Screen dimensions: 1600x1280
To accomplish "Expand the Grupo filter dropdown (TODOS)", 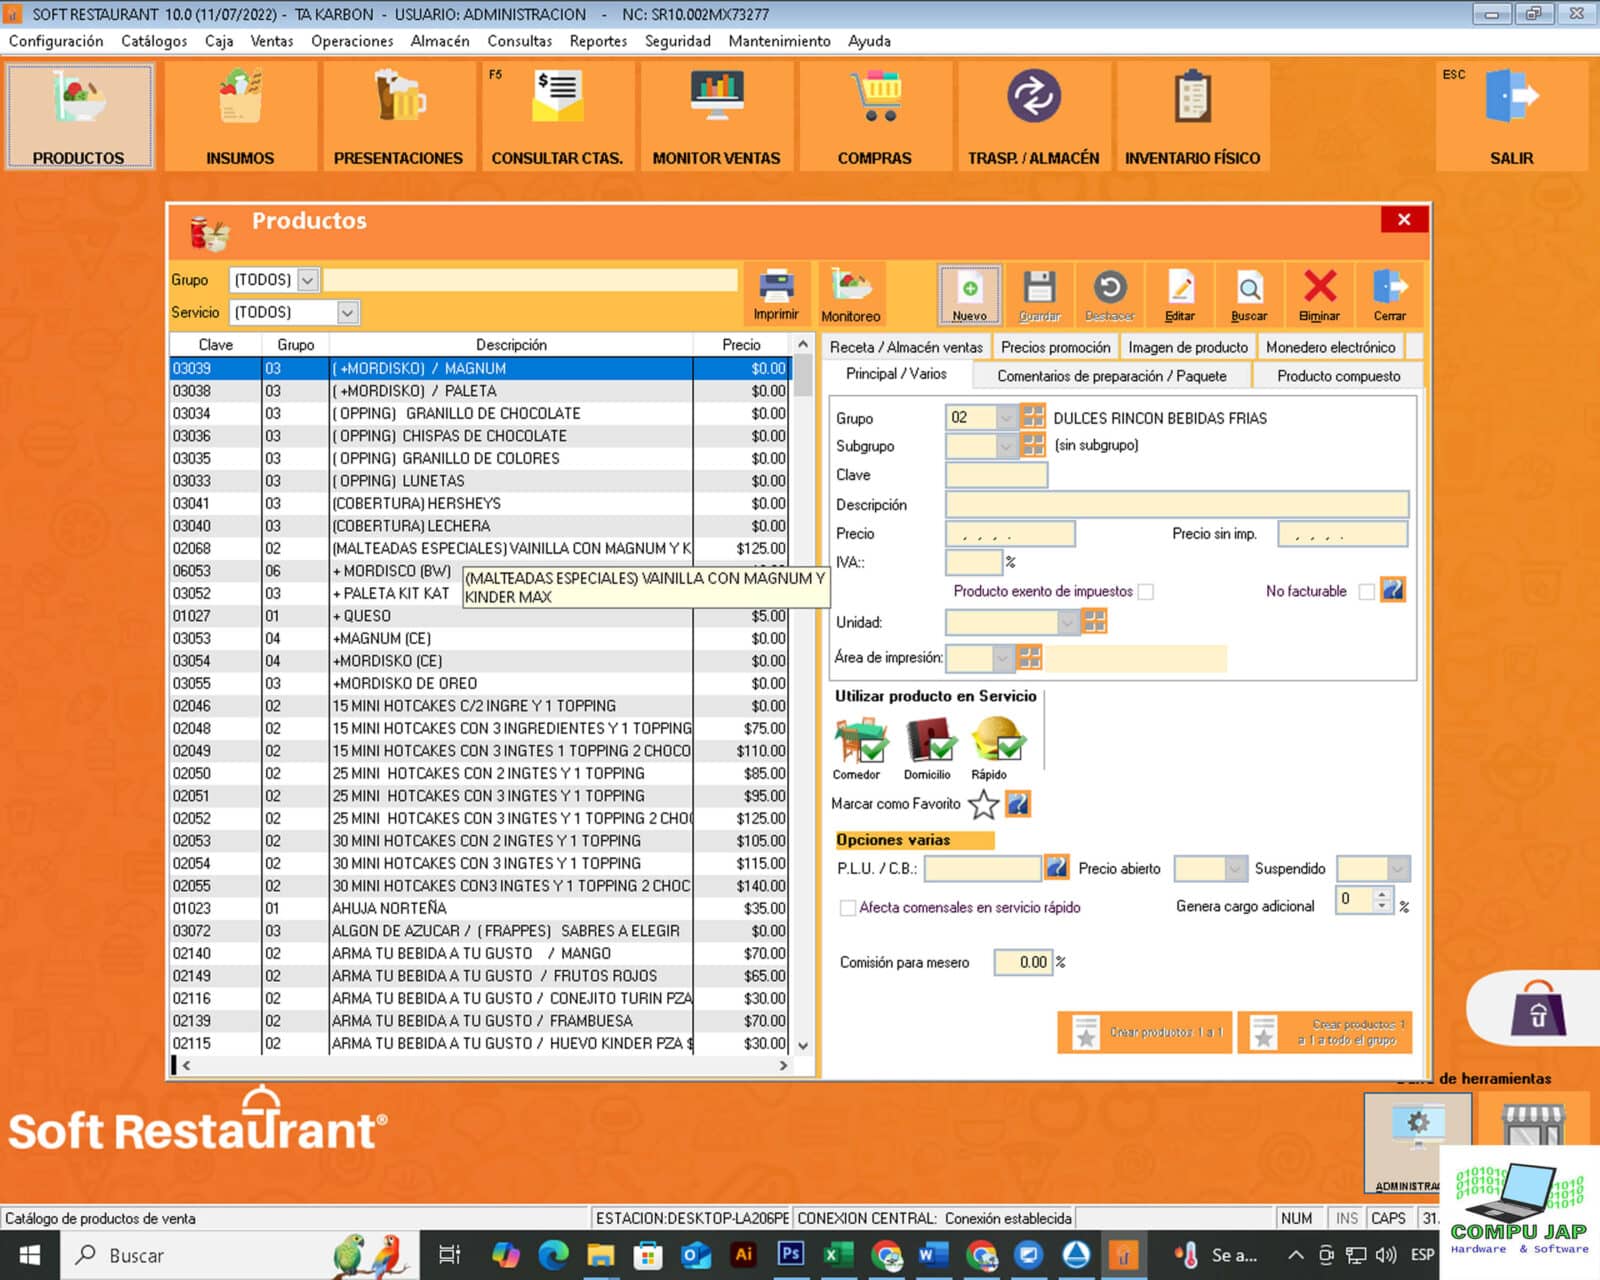I will point(308,280).
